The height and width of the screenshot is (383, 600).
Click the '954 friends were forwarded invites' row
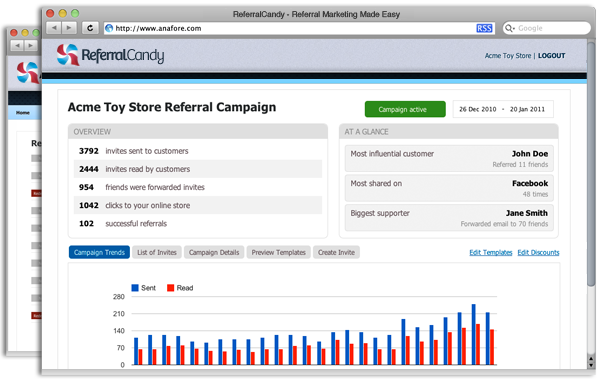coord(198,187)
